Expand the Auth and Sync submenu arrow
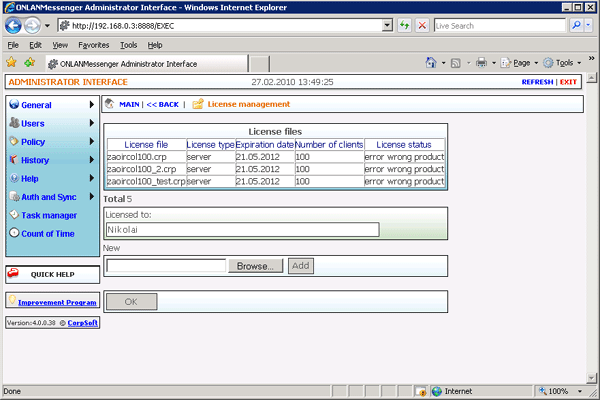This screenshot has width=600, height=400. (x=91, y=196)
